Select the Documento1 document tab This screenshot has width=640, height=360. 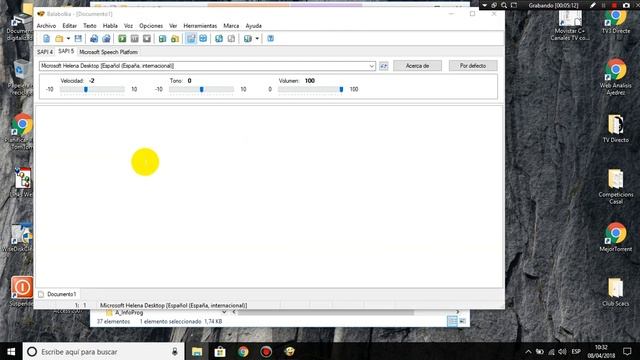[x=57, y=294]
